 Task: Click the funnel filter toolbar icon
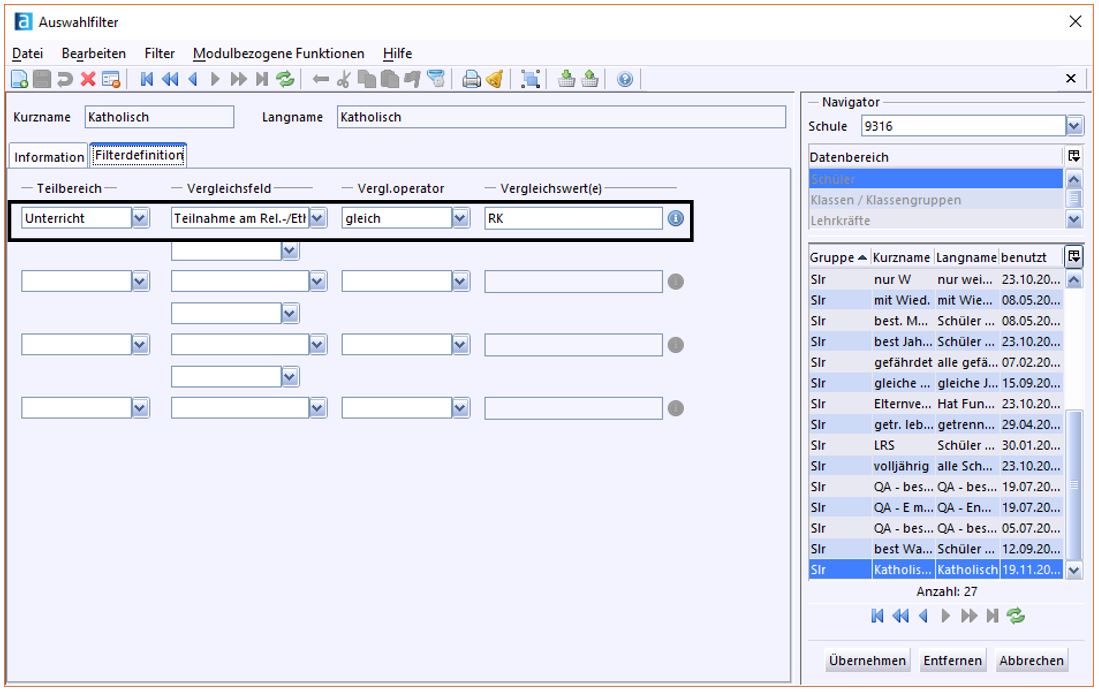[435, 79]
